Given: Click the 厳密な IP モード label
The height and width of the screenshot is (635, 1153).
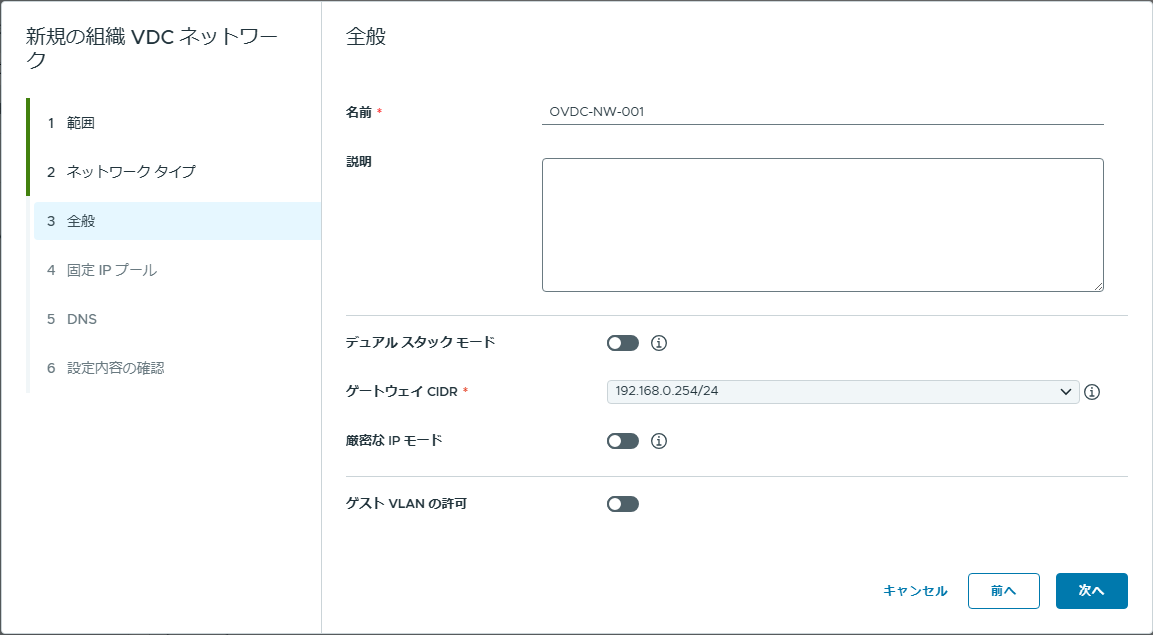Looking at the screenshot, I should point(394,441).
